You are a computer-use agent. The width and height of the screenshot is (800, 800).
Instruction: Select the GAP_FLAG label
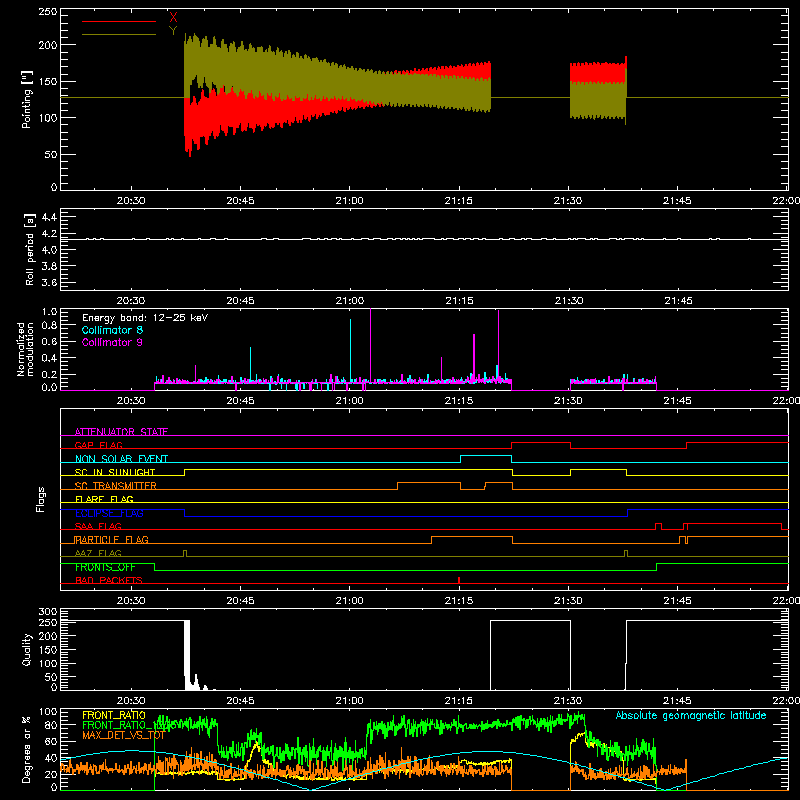[x=98, y=445]
